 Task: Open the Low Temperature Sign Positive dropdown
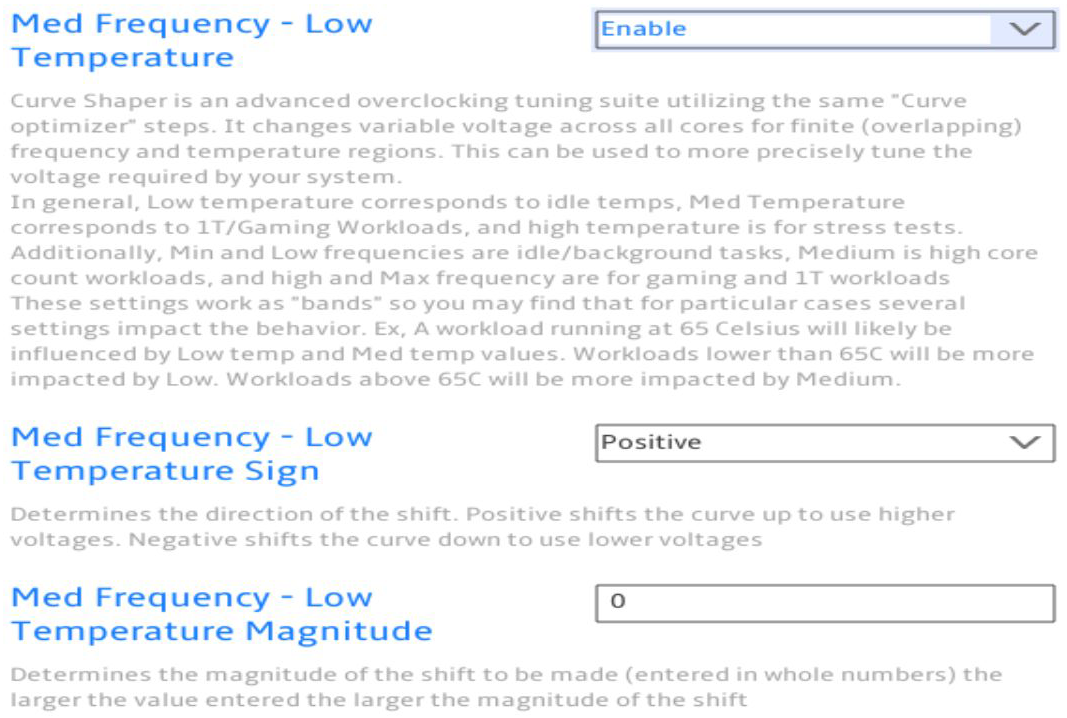pos(825,443)
